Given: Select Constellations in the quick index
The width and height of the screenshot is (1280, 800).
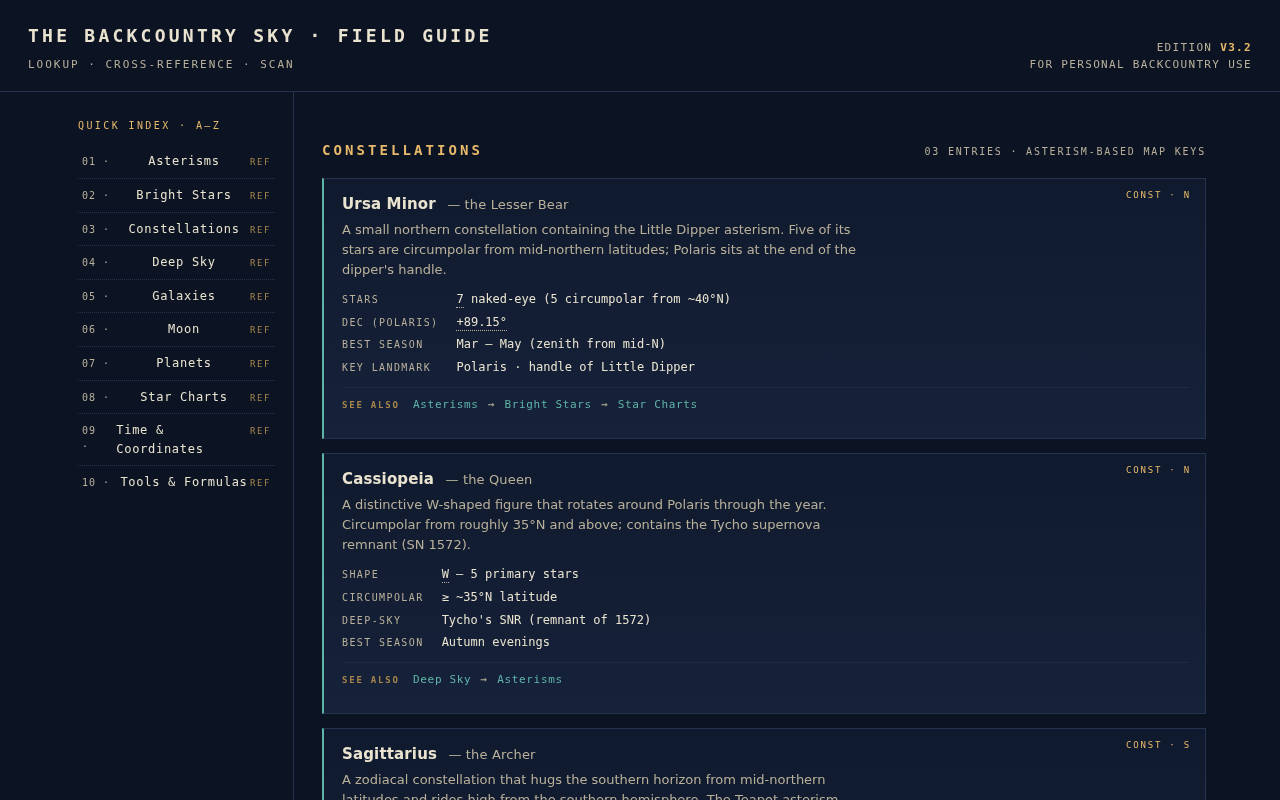Looking at the screenshot, I should 176,229.
